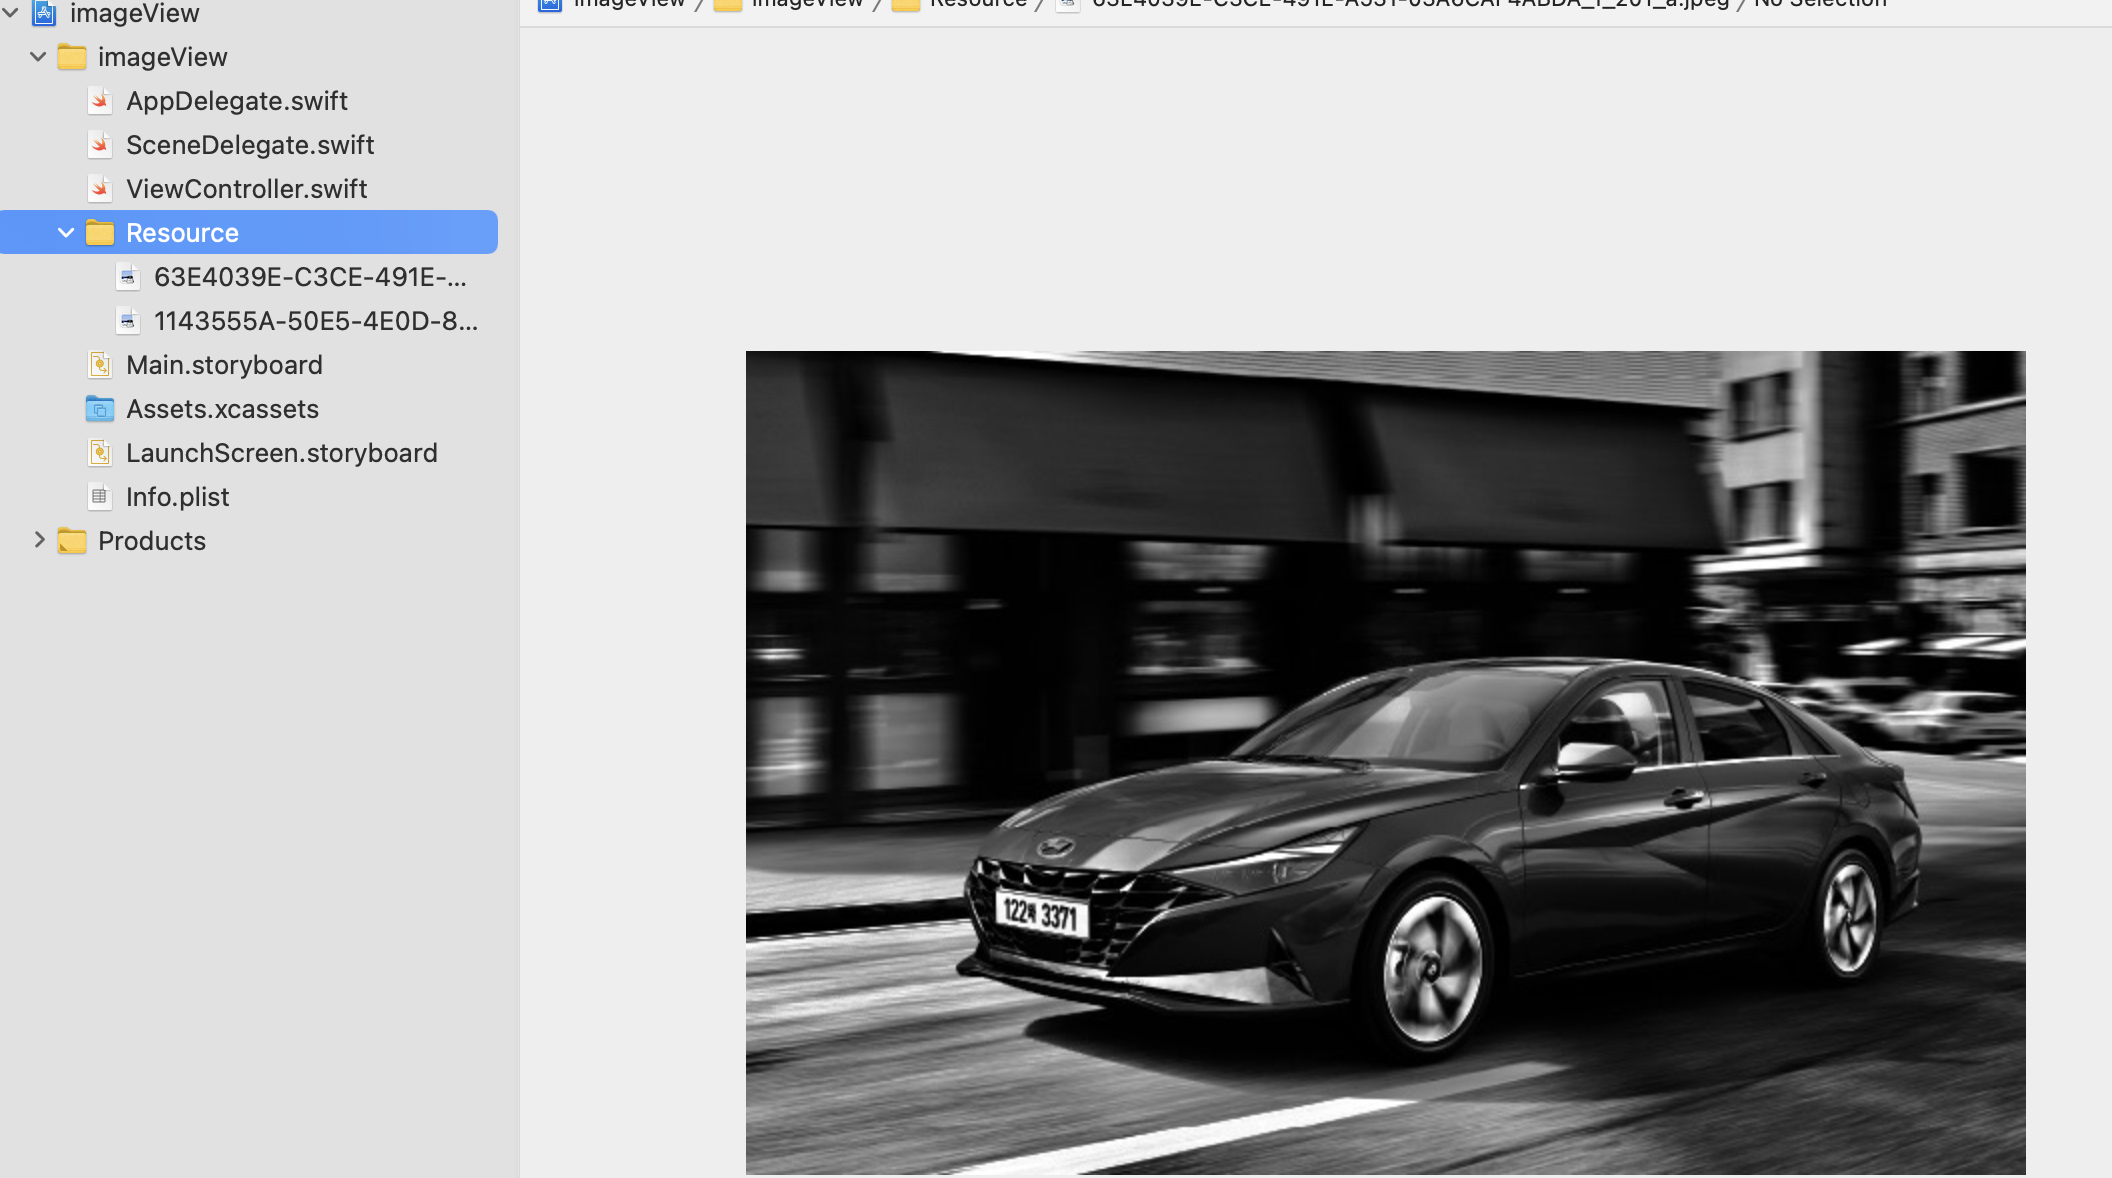
Task: Select the imageView yellow folder label
Action: click(x=162, y=57)
